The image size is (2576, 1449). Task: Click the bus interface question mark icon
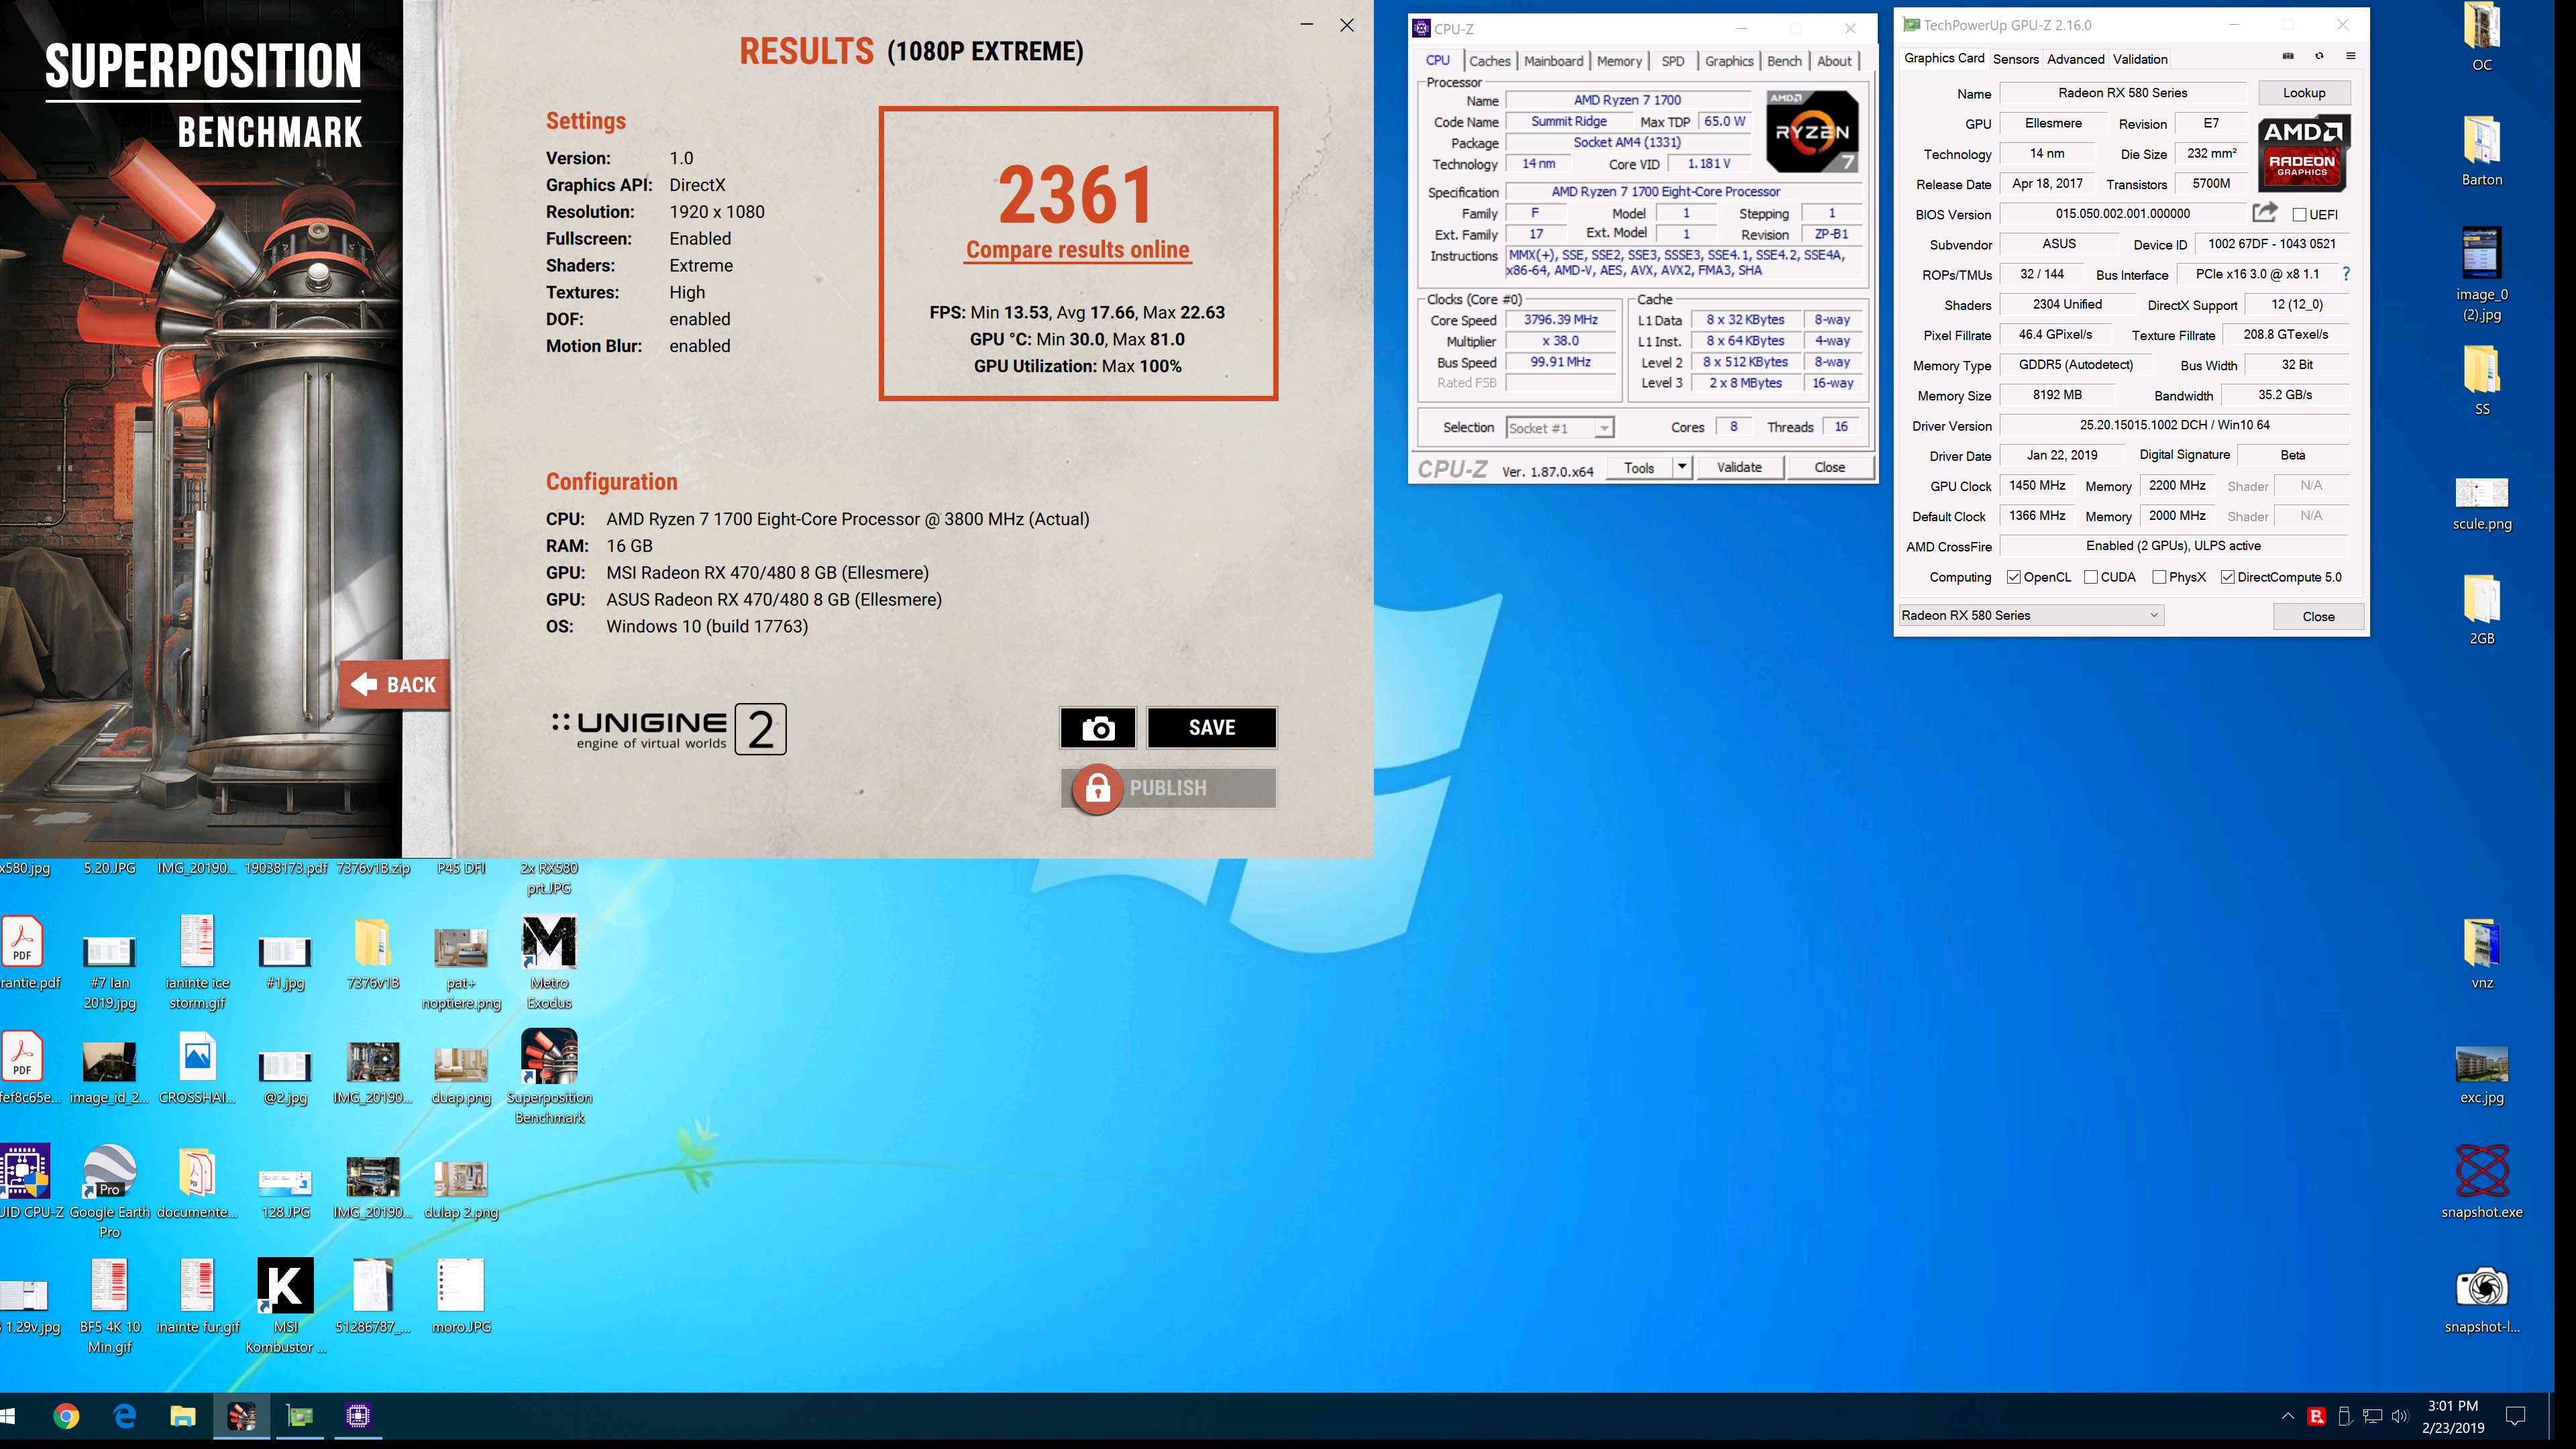2346,274
